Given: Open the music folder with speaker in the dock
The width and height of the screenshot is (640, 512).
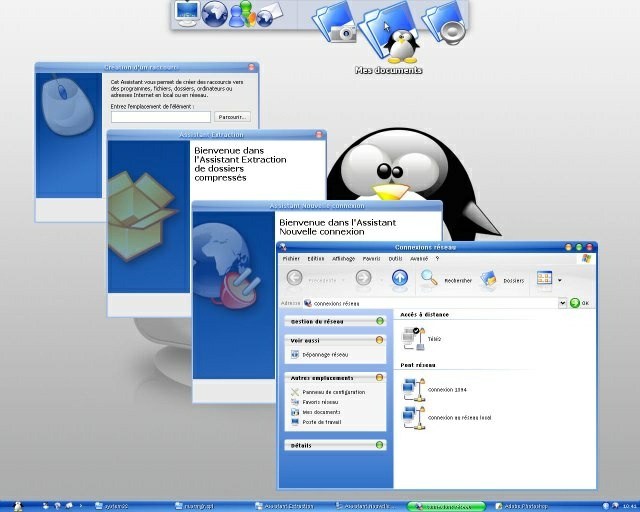Looking at the screenshot, I should (444, 22).
